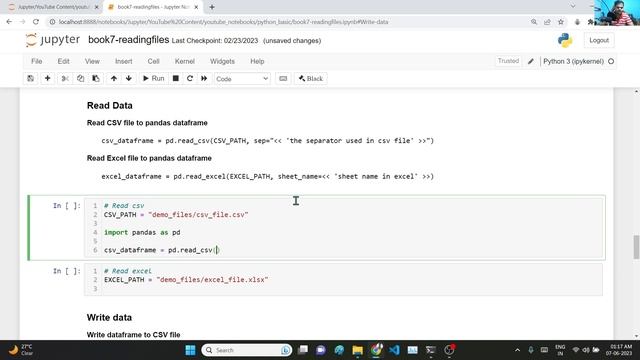Click the pencil edit mode icon
Image resolution: width=640 pixels, height=360 pixels.
pyautogui.click(x=531, y=61)
